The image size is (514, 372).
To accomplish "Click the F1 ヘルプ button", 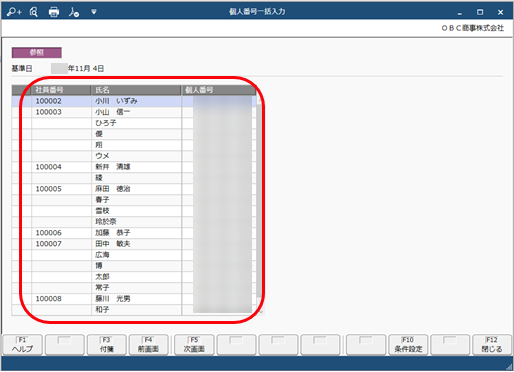I will click(23, 345).
